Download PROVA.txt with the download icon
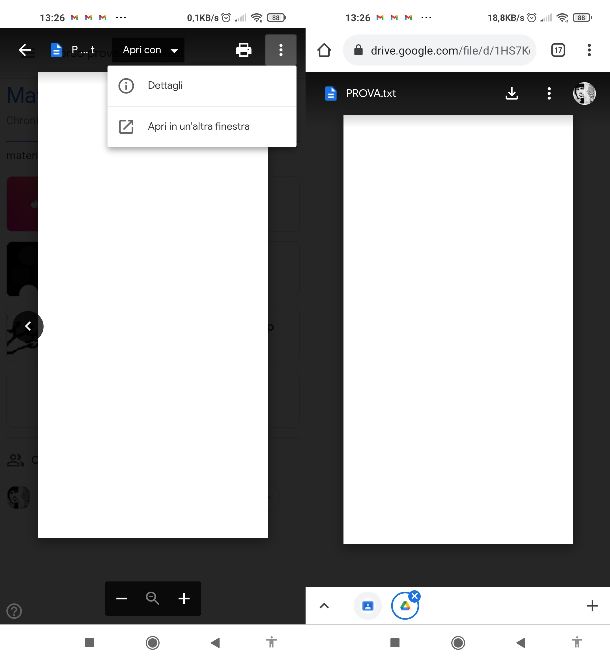 point(511,93)
